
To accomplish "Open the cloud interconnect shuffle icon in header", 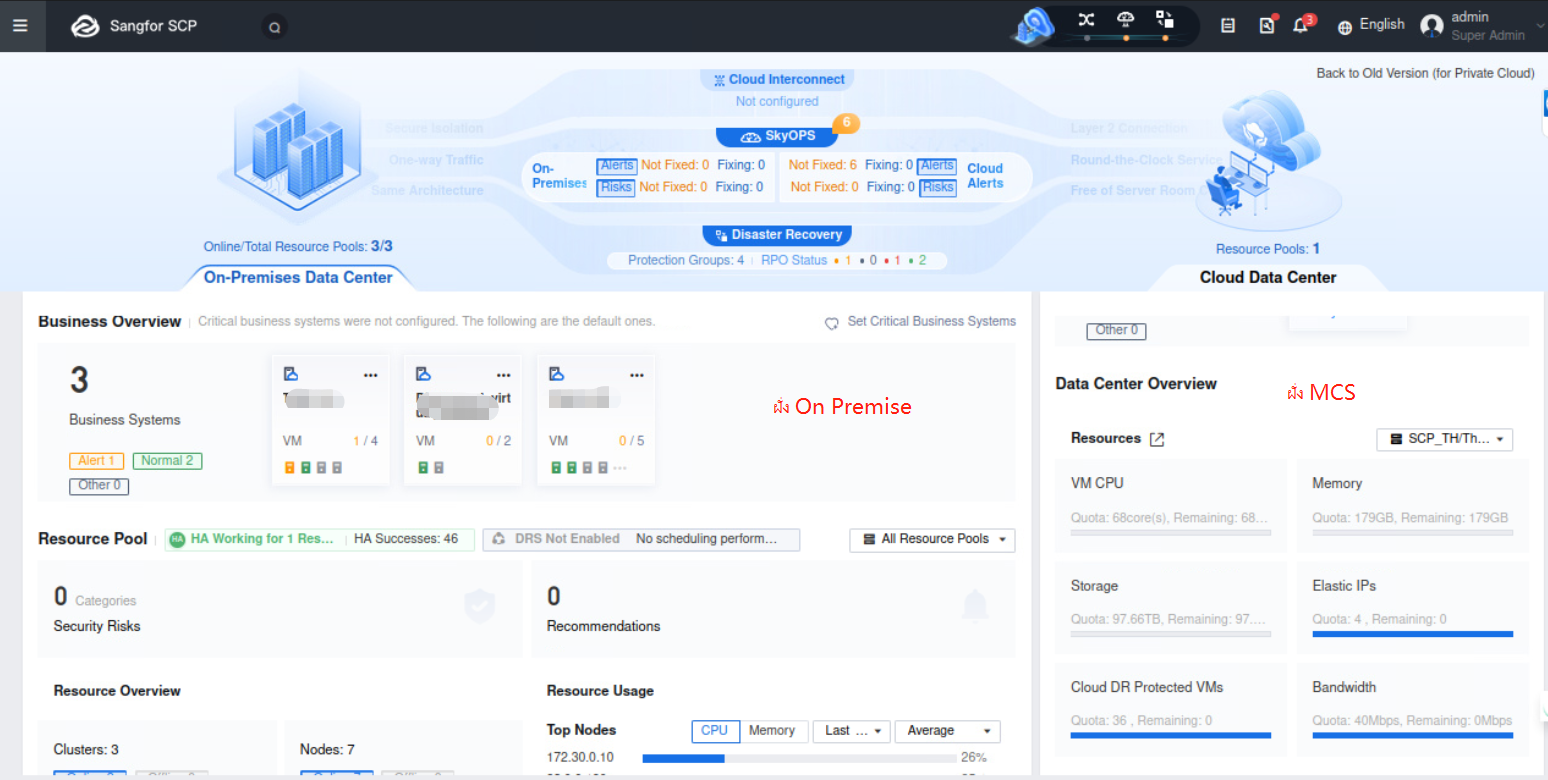I will click(x=1087, y=19).
